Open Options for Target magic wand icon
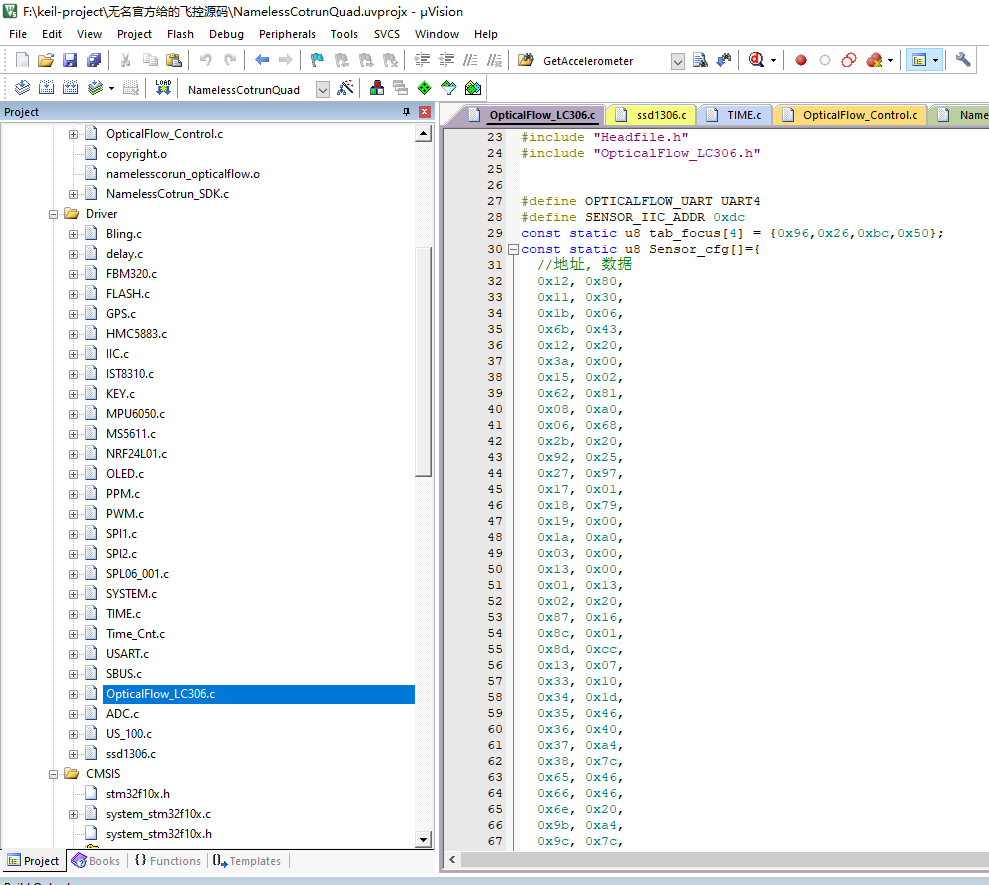 (345, 88)
